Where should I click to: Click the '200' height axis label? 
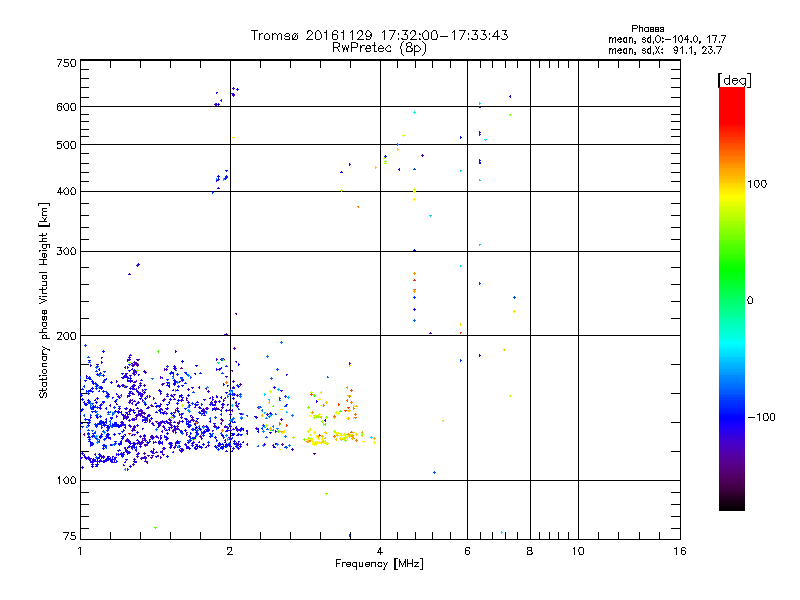tap(66, 336)
